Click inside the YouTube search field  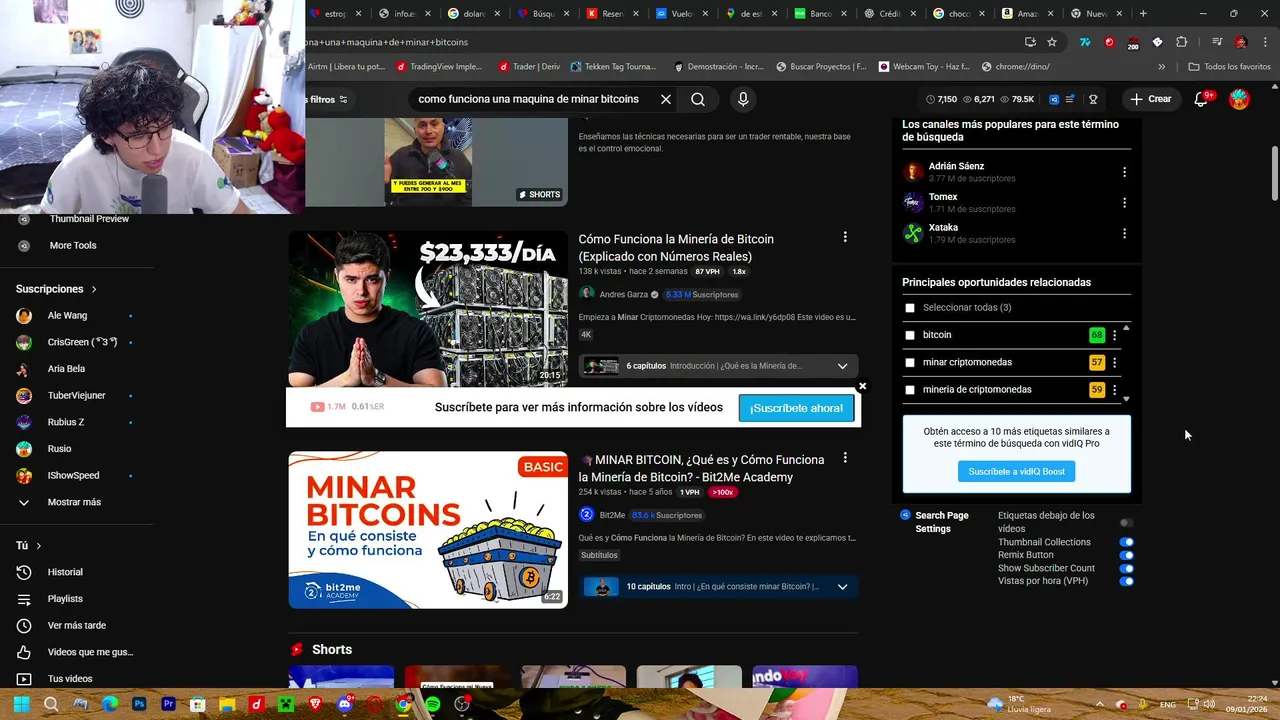click(x=528, y=99)
